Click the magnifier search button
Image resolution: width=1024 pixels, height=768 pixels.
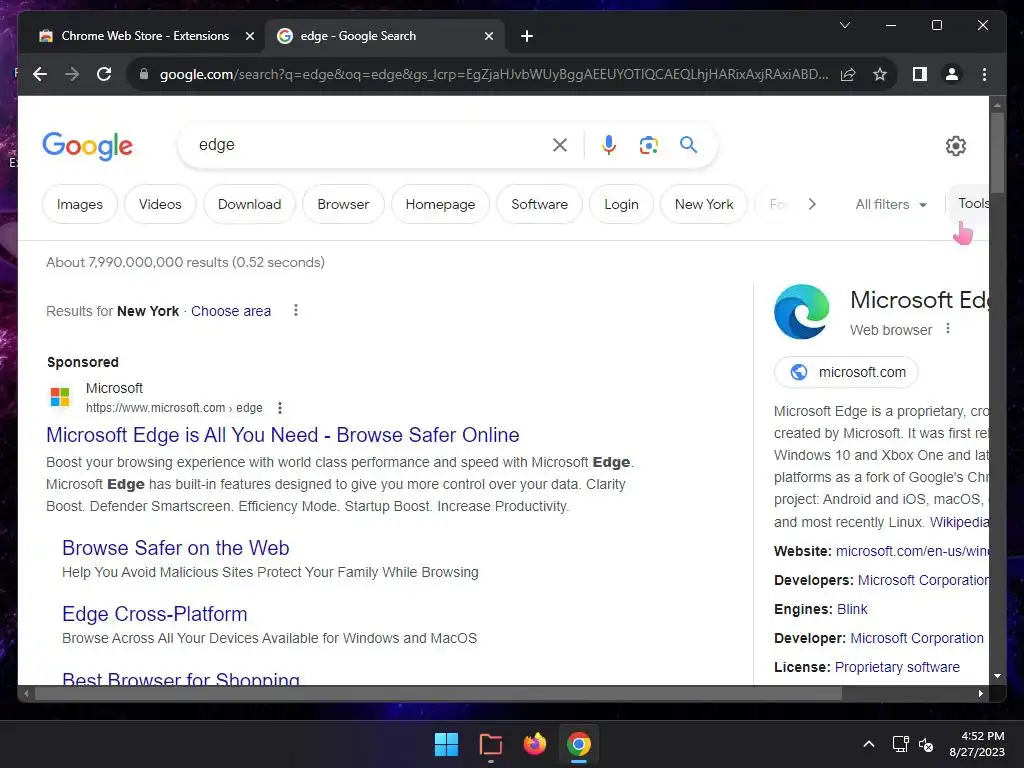tap(688, 145)
